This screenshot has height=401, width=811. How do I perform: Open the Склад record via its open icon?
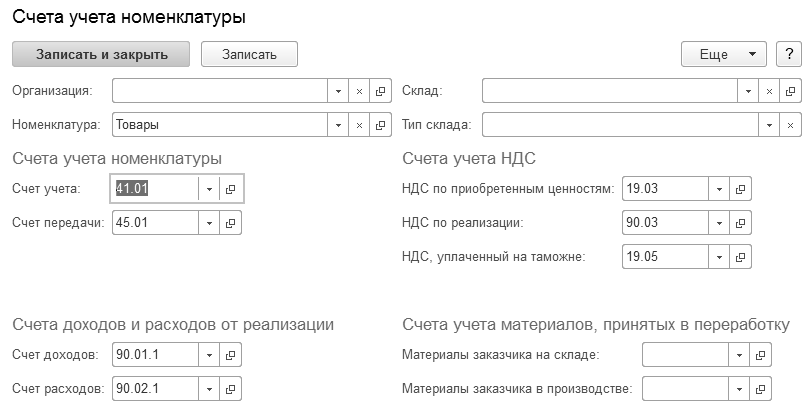pyautogui.click(x=791, y=91)
